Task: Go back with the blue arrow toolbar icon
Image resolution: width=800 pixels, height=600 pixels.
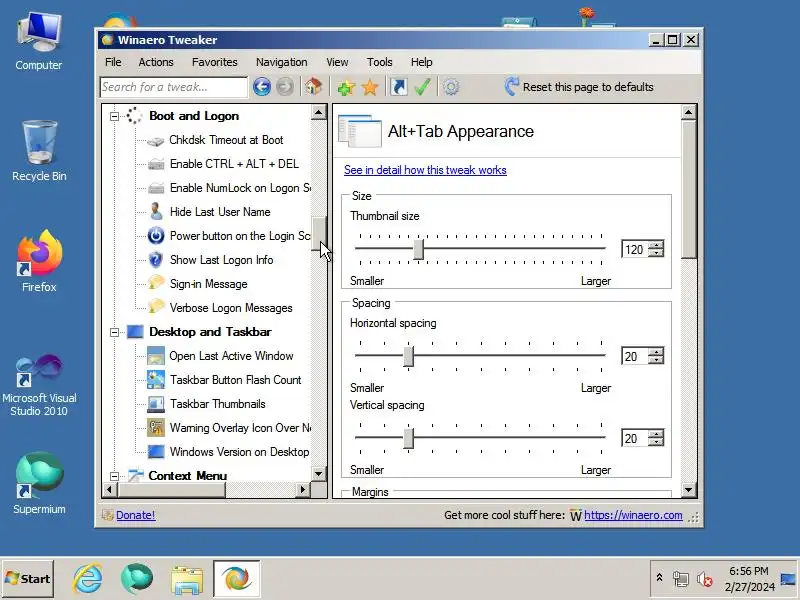Action: [x=262, y=87]
